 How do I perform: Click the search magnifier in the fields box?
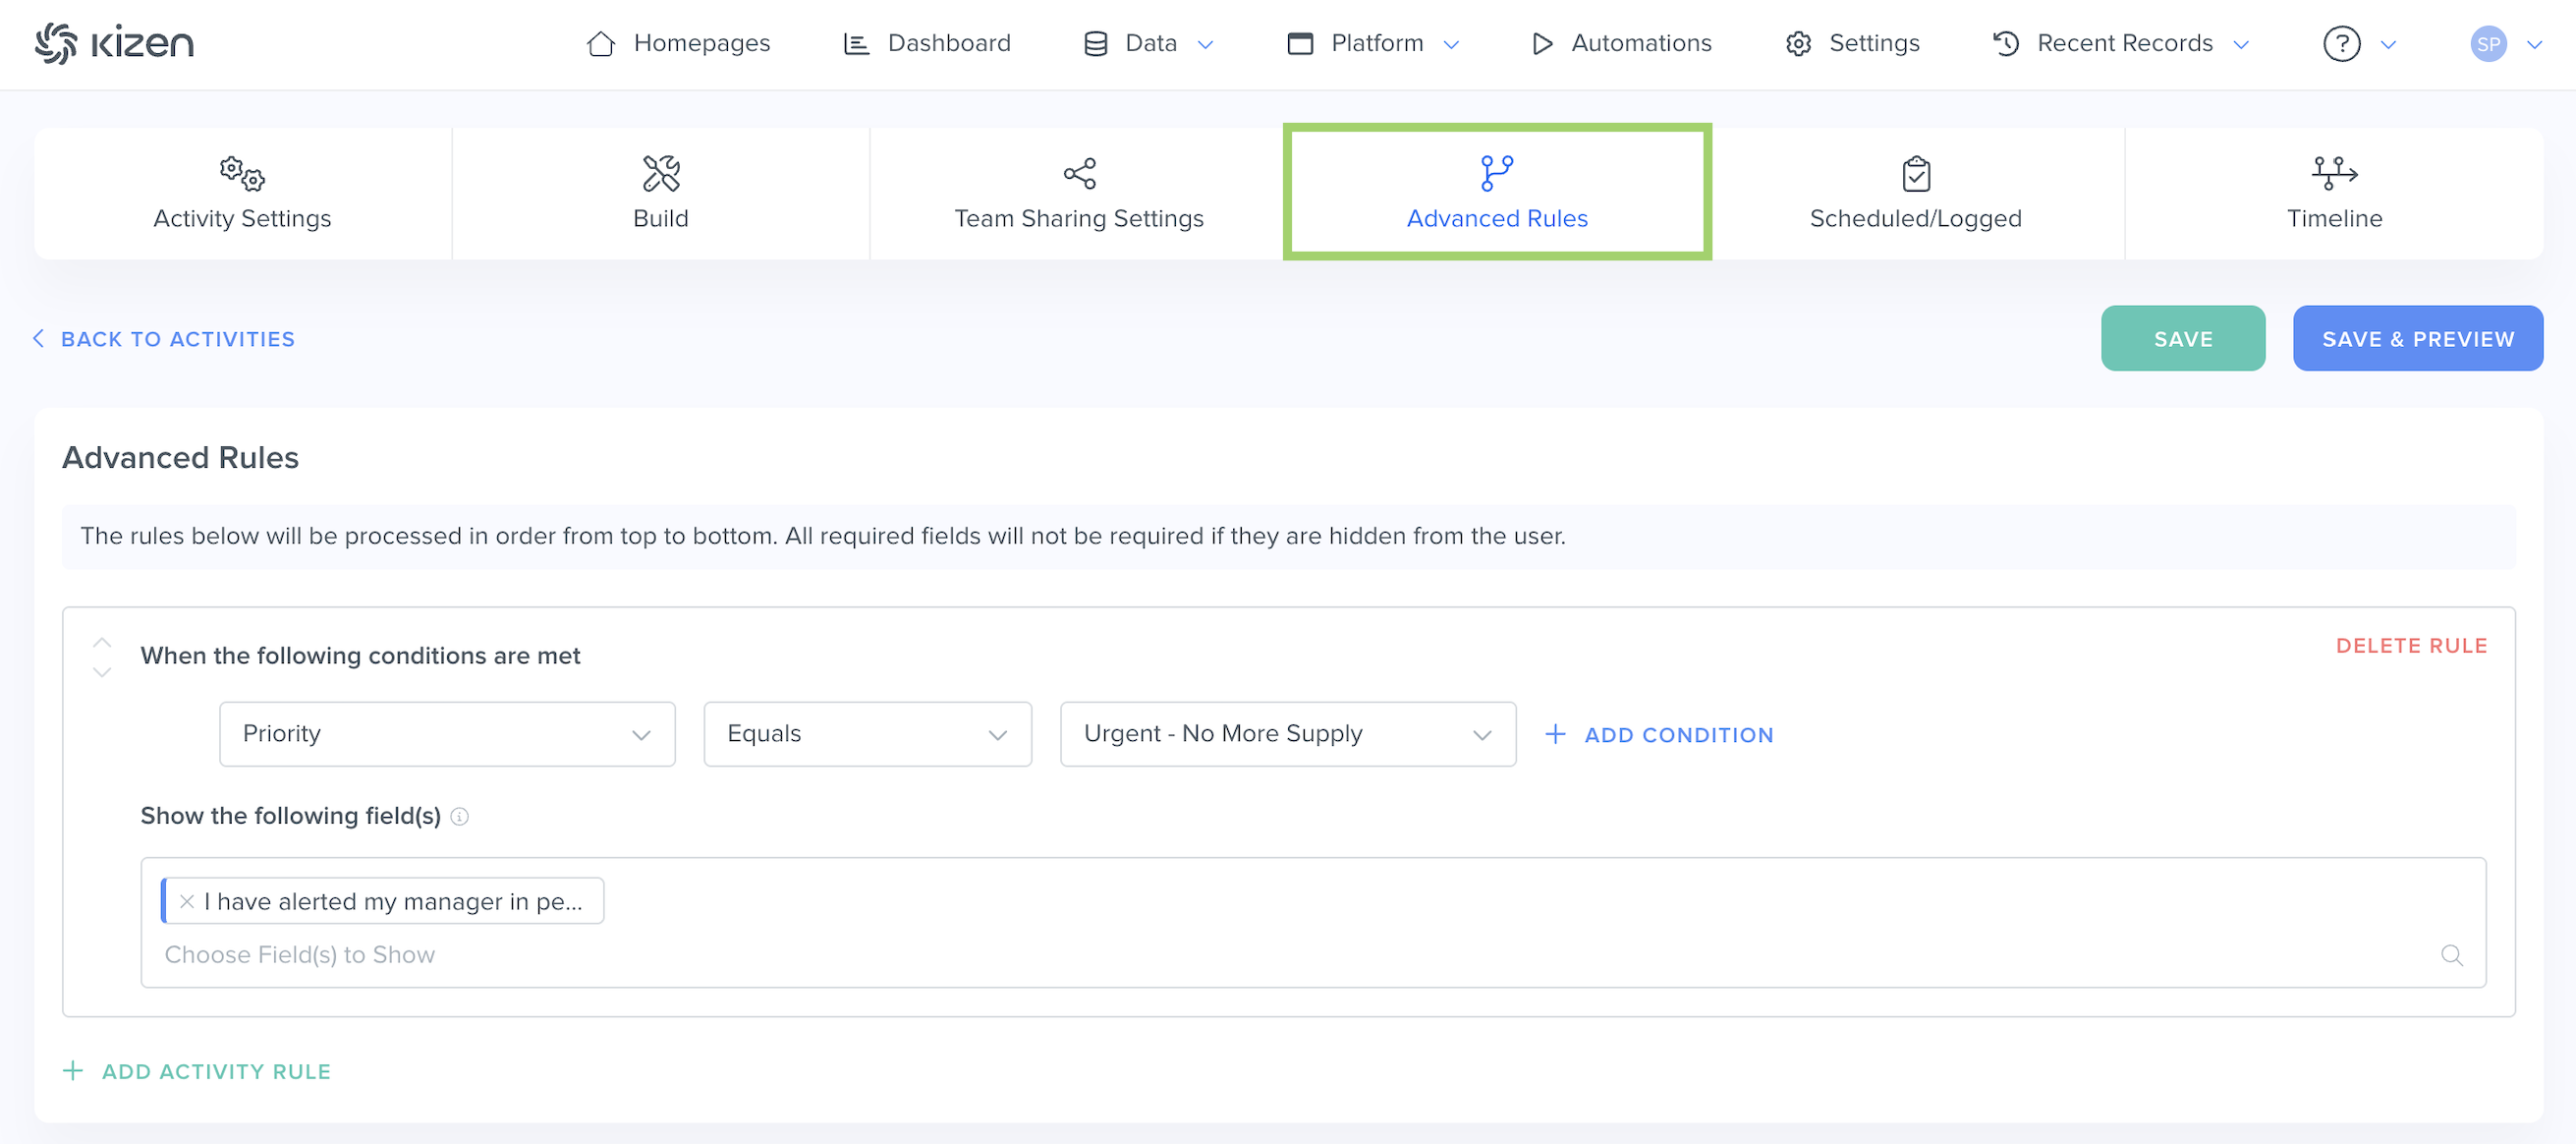[x=2451, y=955]
